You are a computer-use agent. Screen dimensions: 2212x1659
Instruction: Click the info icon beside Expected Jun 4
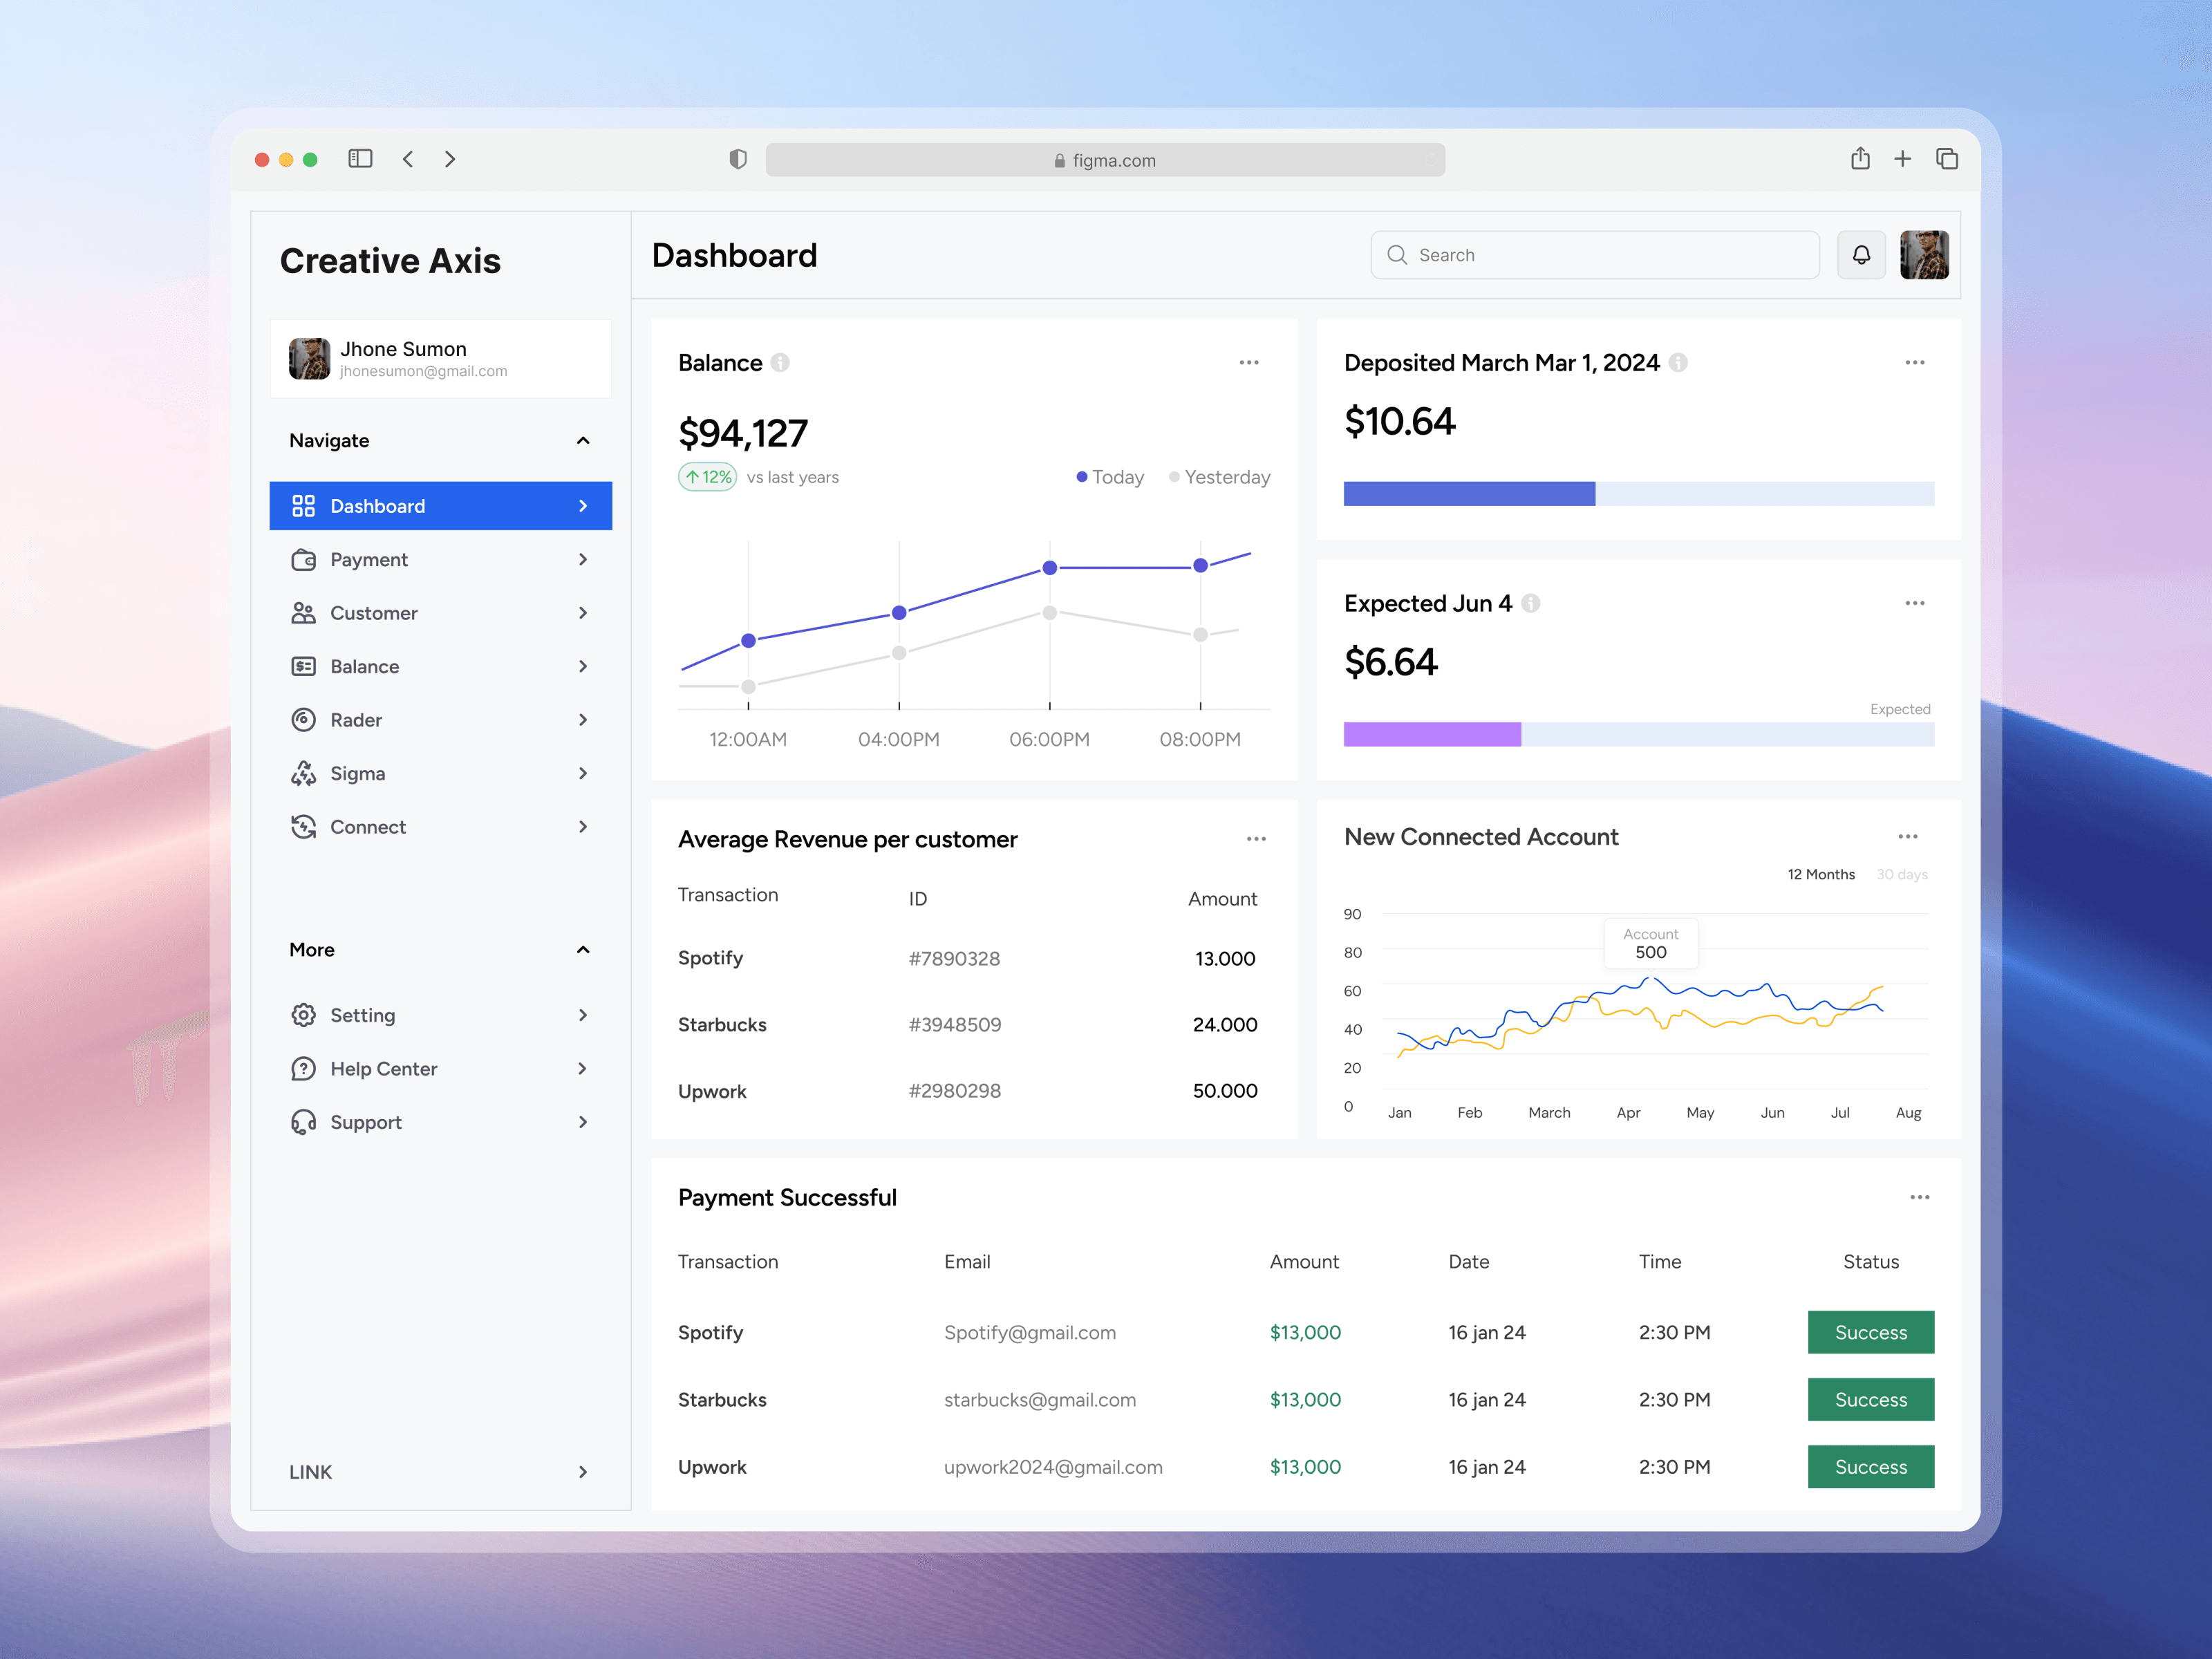(1530, 604)
